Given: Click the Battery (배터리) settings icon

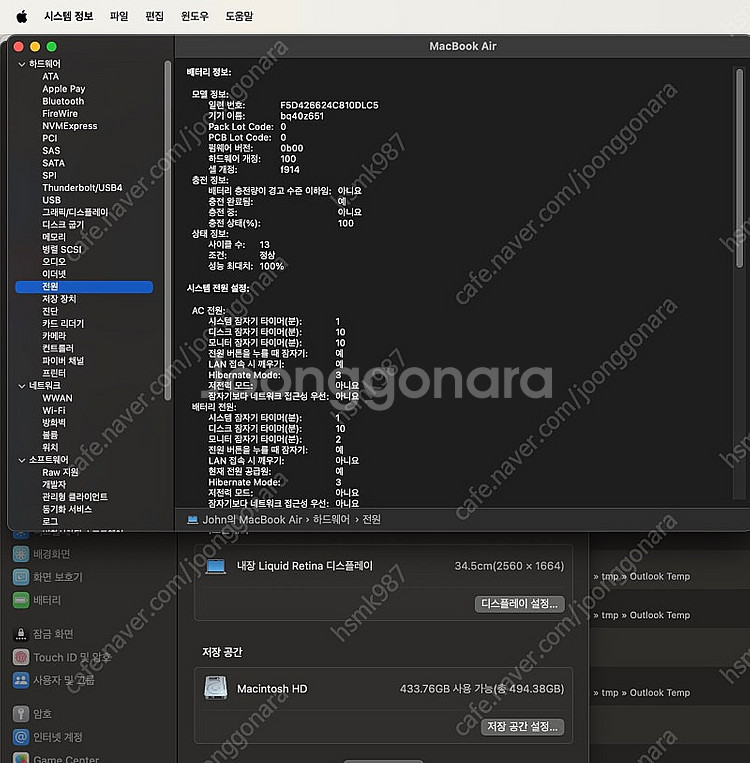Looking at the screenshot, I should pyautogui.click(x=20, y=600).
